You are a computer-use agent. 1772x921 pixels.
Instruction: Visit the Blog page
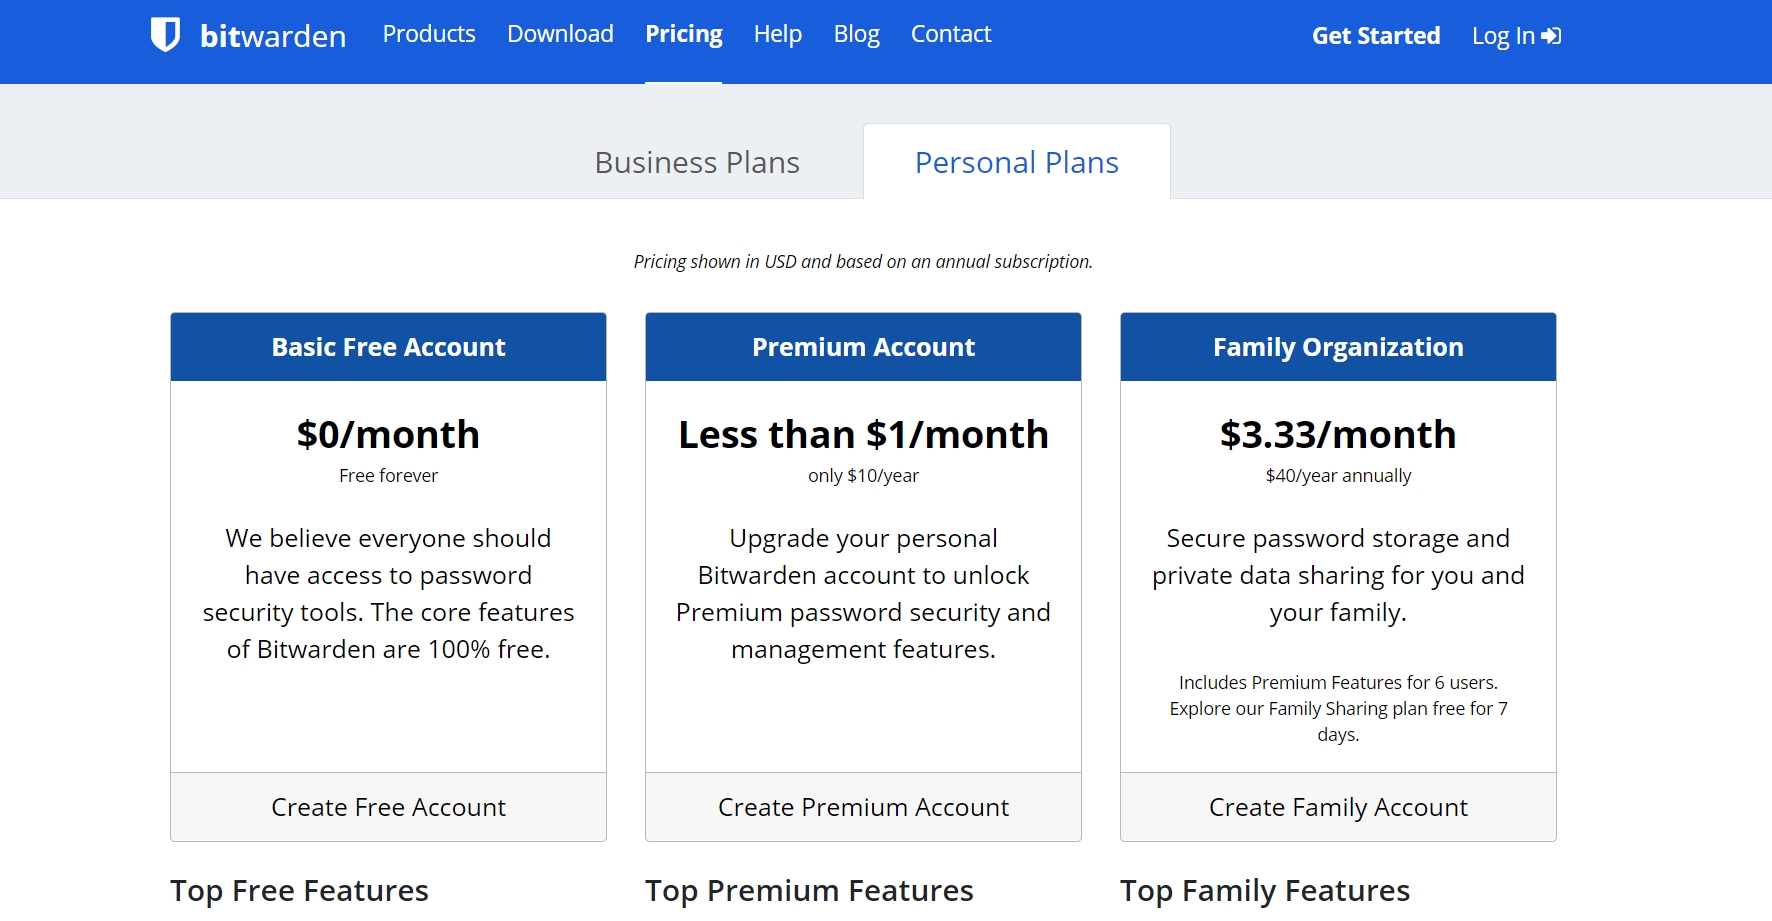857,34
